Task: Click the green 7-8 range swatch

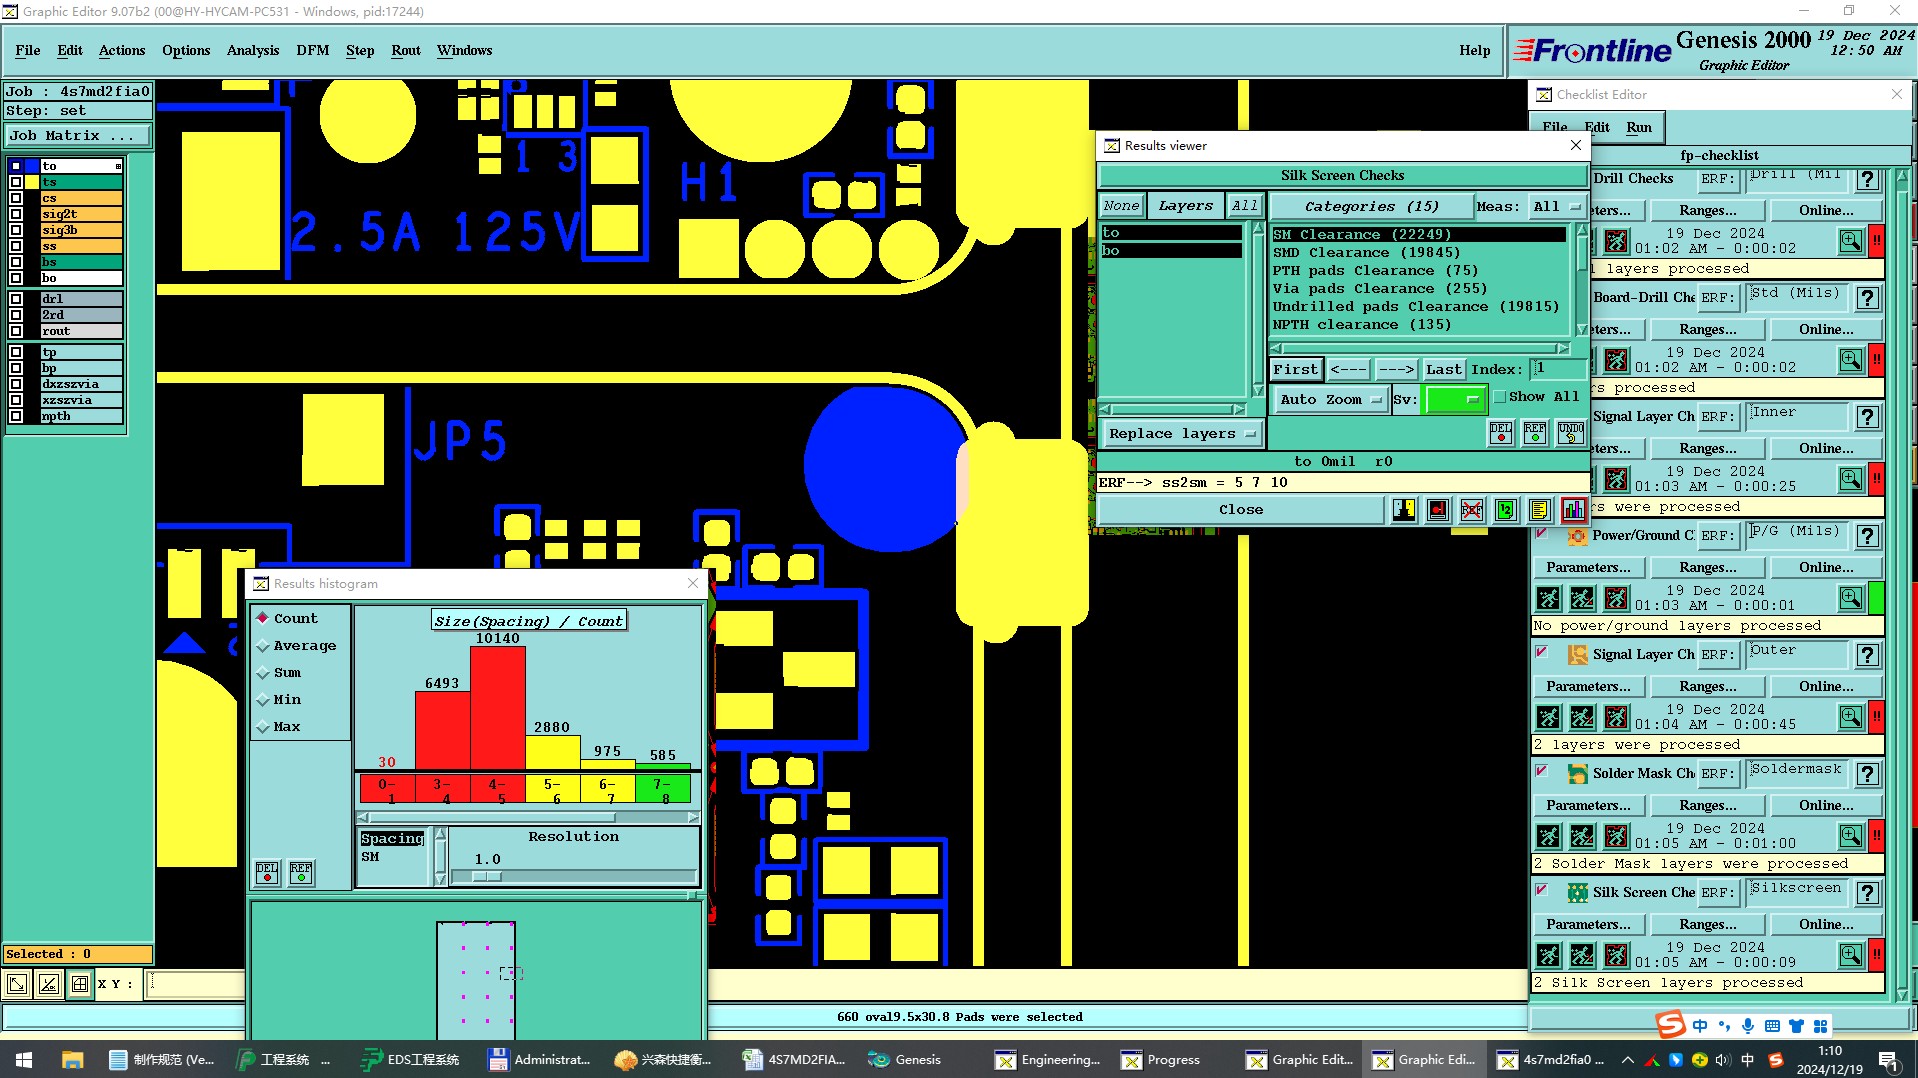Action: point(662,789)
